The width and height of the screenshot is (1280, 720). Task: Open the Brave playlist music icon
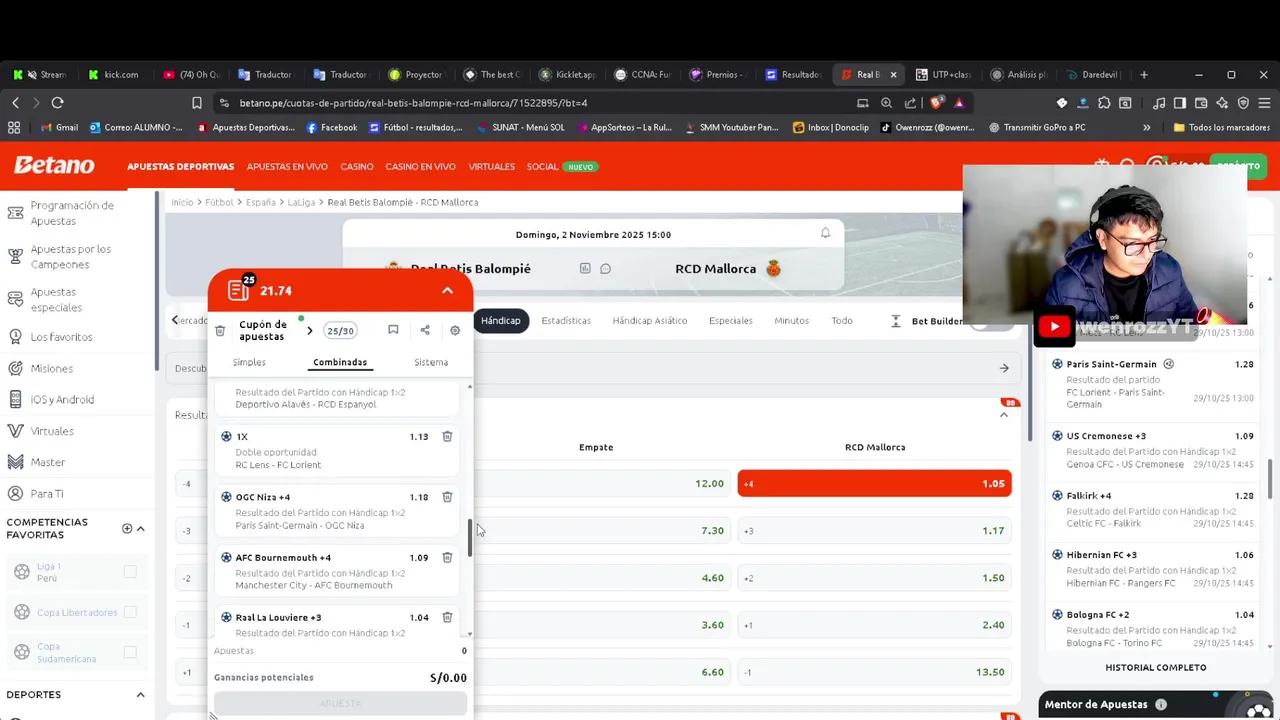coord(1159,102)
